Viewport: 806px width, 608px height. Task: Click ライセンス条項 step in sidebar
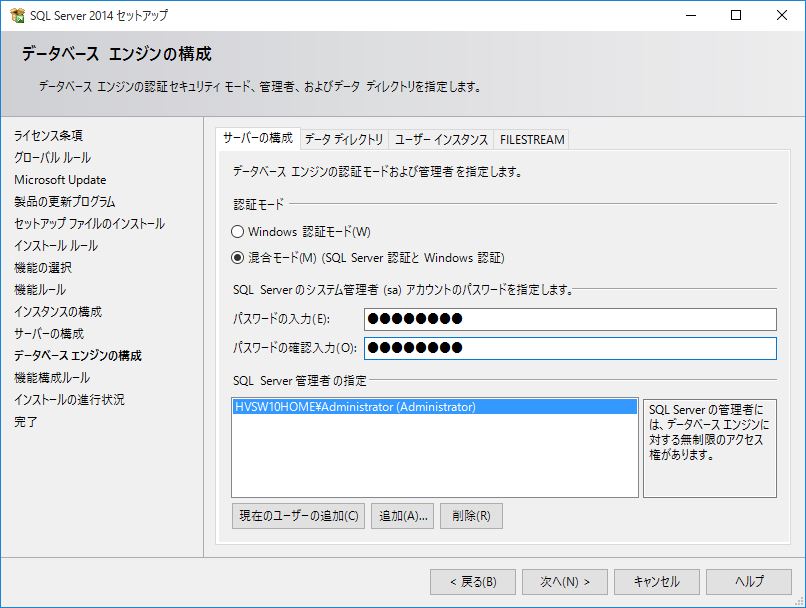tap(48, 136)
